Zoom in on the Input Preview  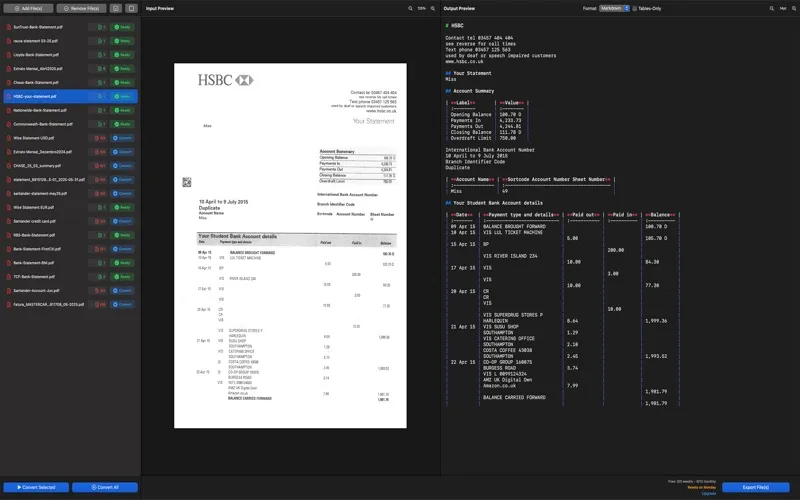[433, 9]
